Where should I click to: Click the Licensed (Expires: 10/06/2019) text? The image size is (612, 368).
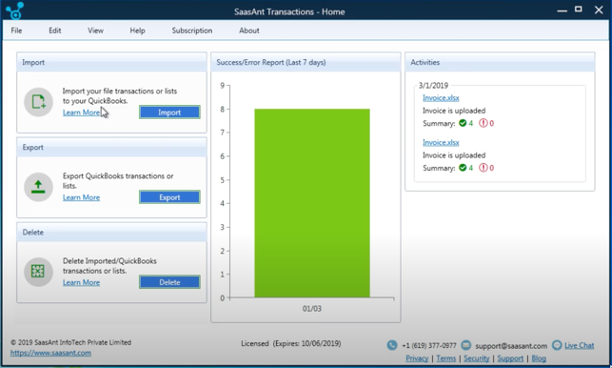pyautogui.click(x=291, y=343)
